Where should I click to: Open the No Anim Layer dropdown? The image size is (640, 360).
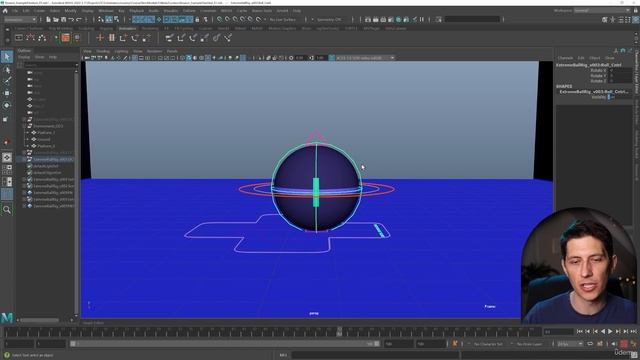(530, 344)
